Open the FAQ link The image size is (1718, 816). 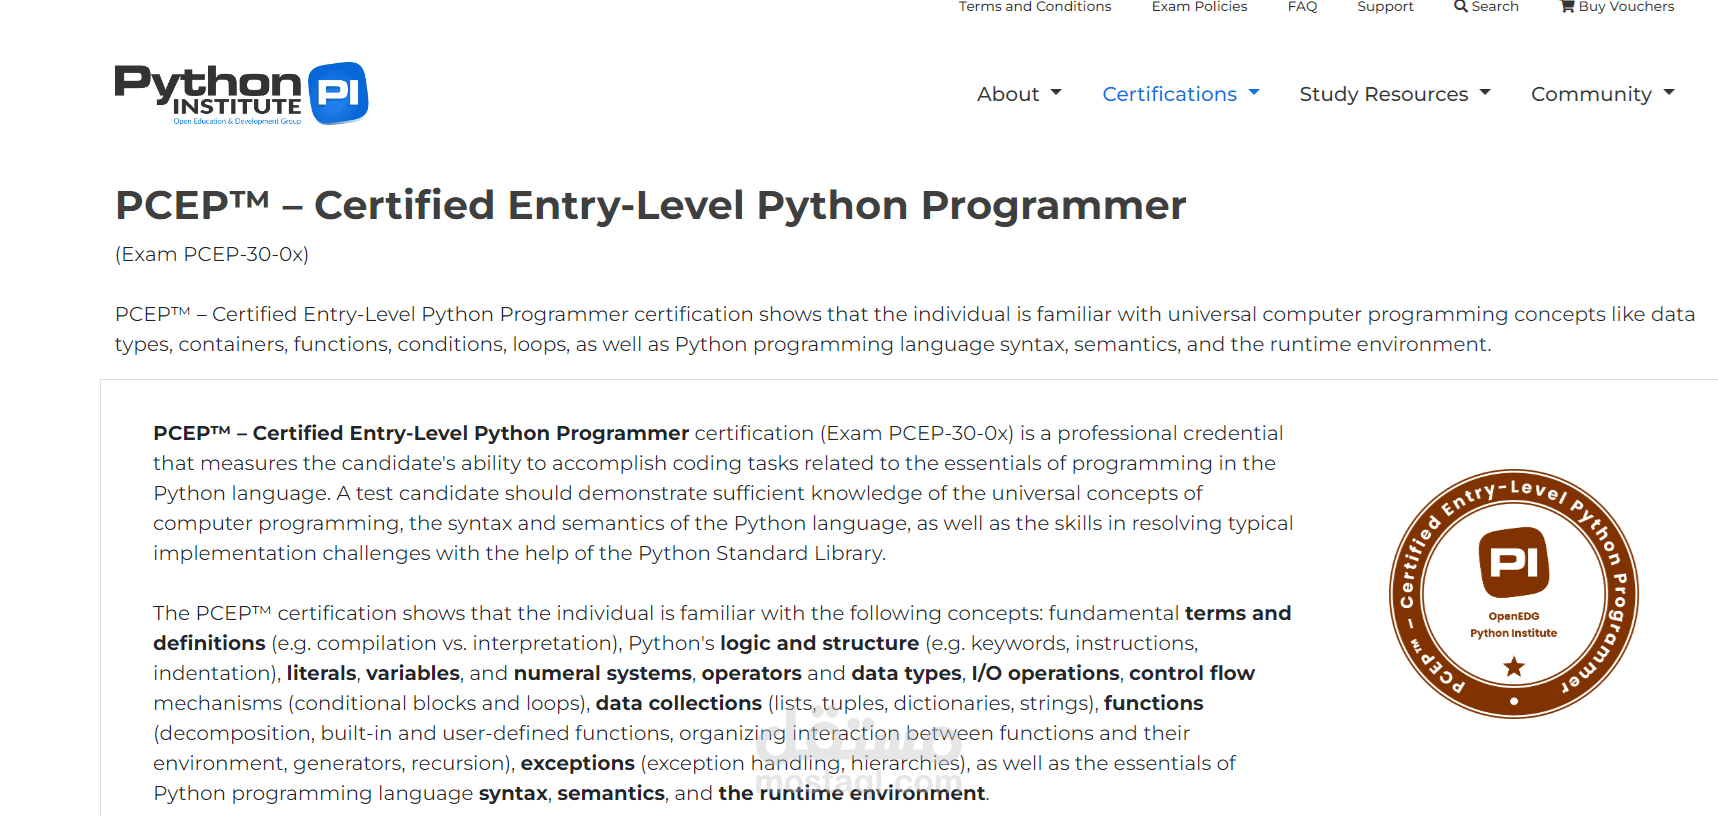tap(1302, 6)
